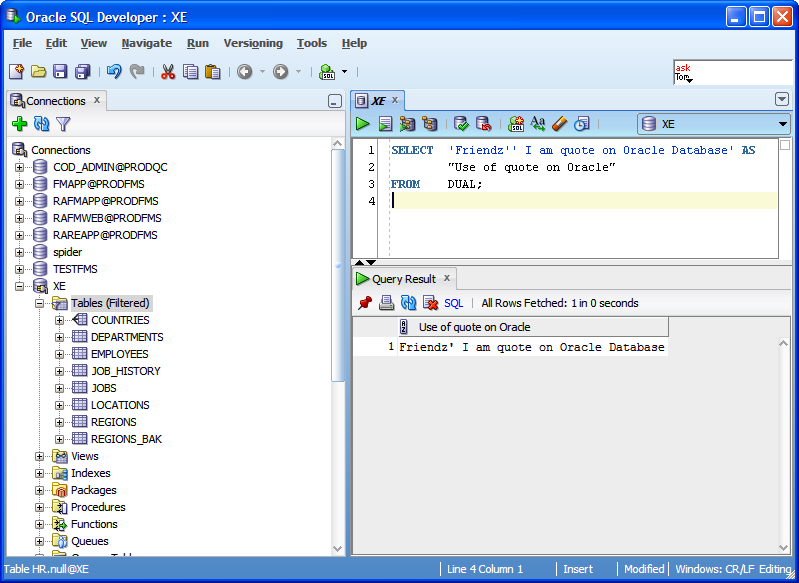Open the Tools menu

coord(311,43)
